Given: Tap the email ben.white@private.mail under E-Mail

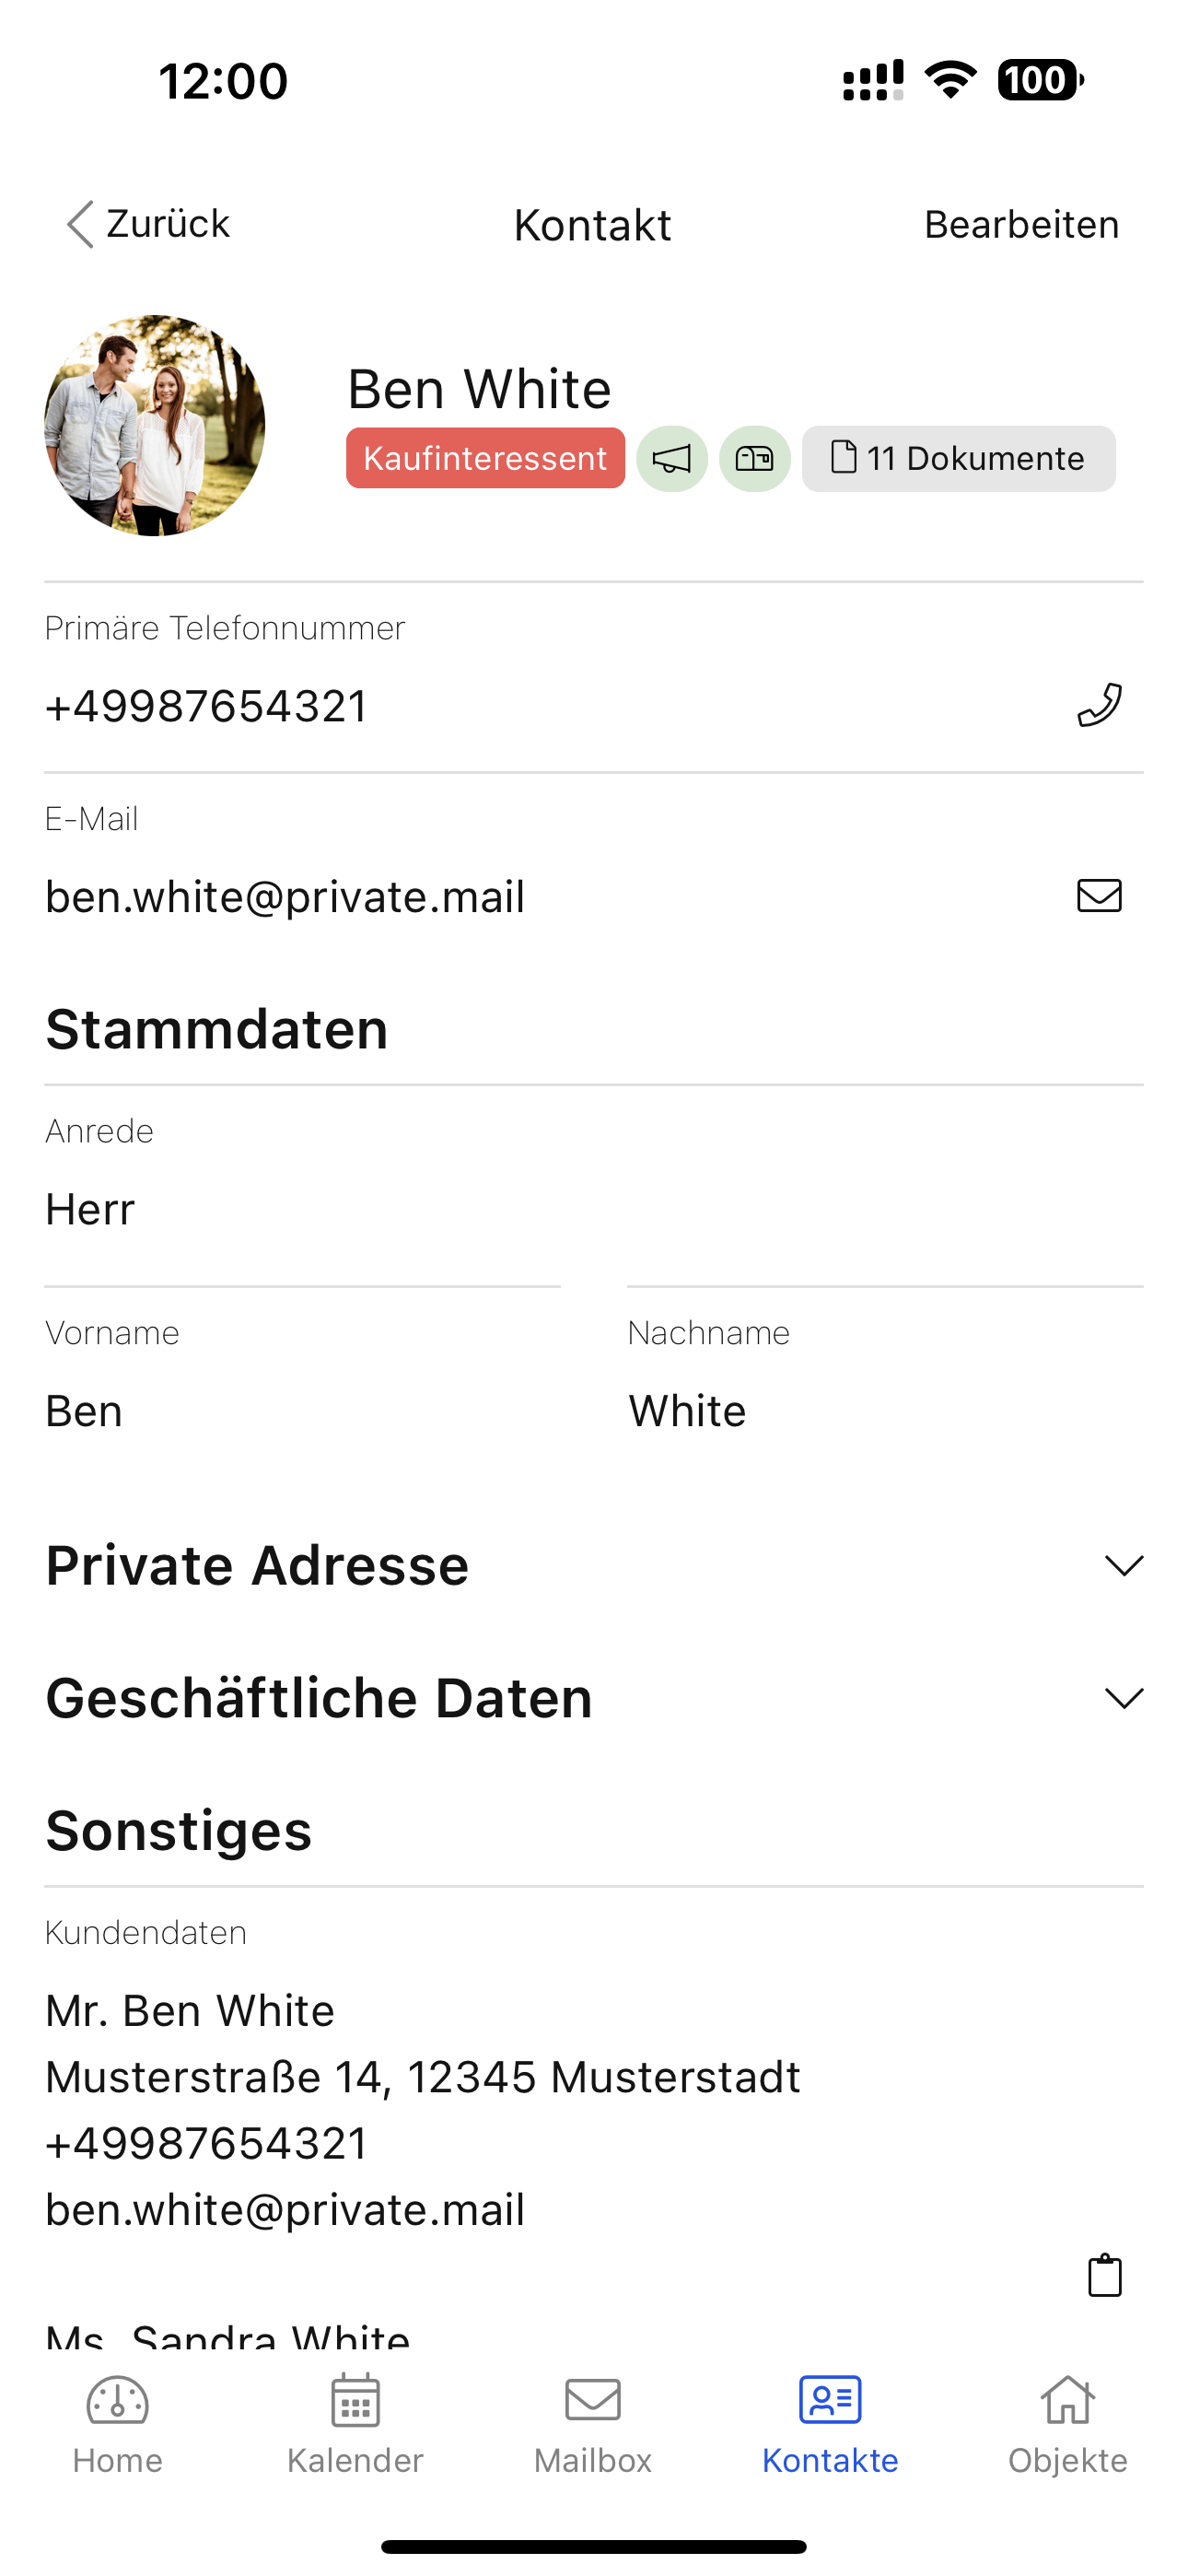Looking at the screenshot, I should coord(285,897).
